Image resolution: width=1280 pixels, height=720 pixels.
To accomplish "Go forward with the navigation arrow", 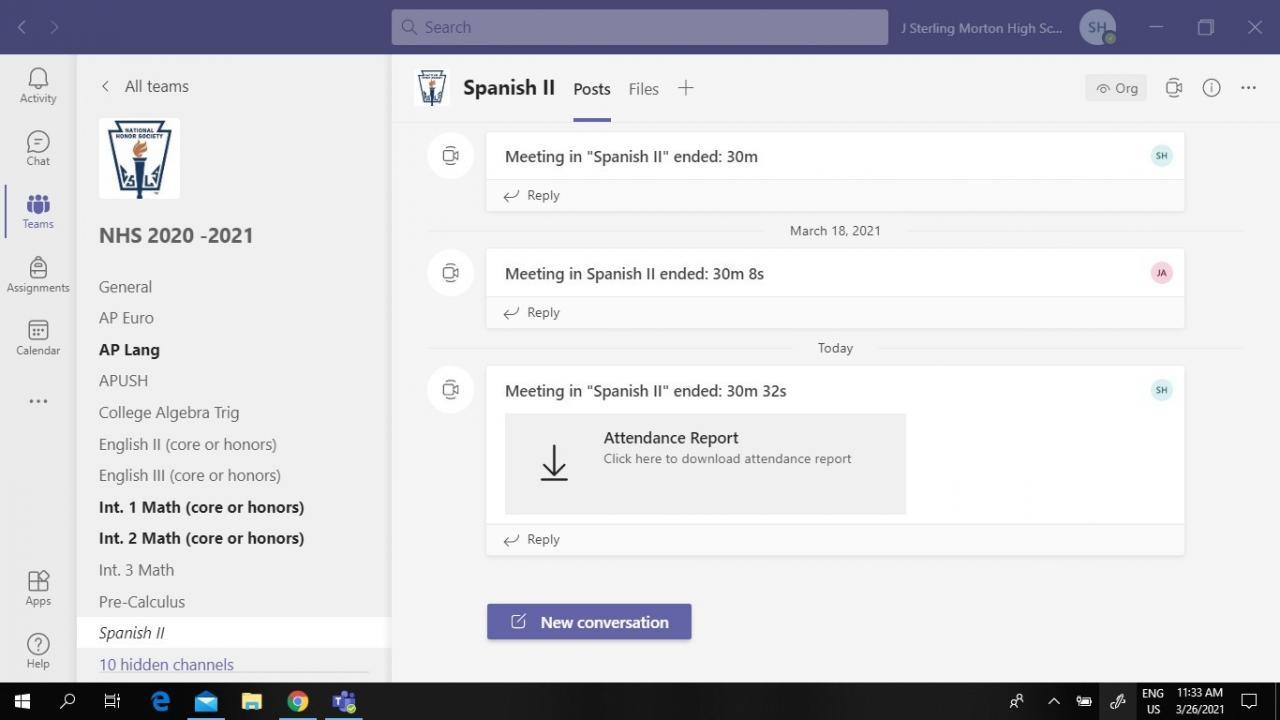I will pyautogui.click(x=54, y=27).
